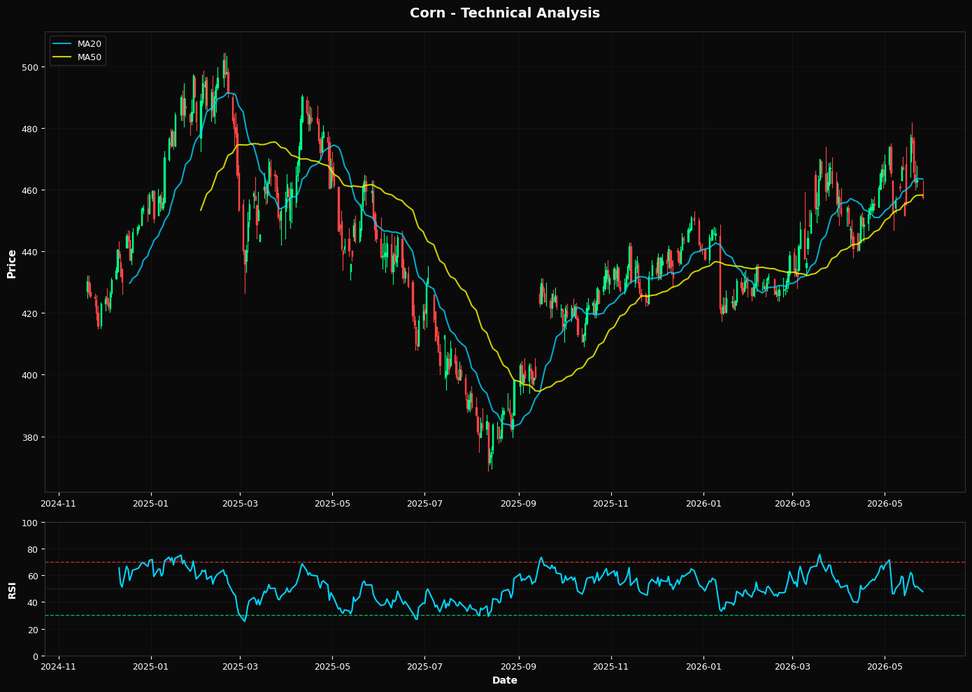
Task: Click the 400 price axis tick
Action: coord(32,375)
